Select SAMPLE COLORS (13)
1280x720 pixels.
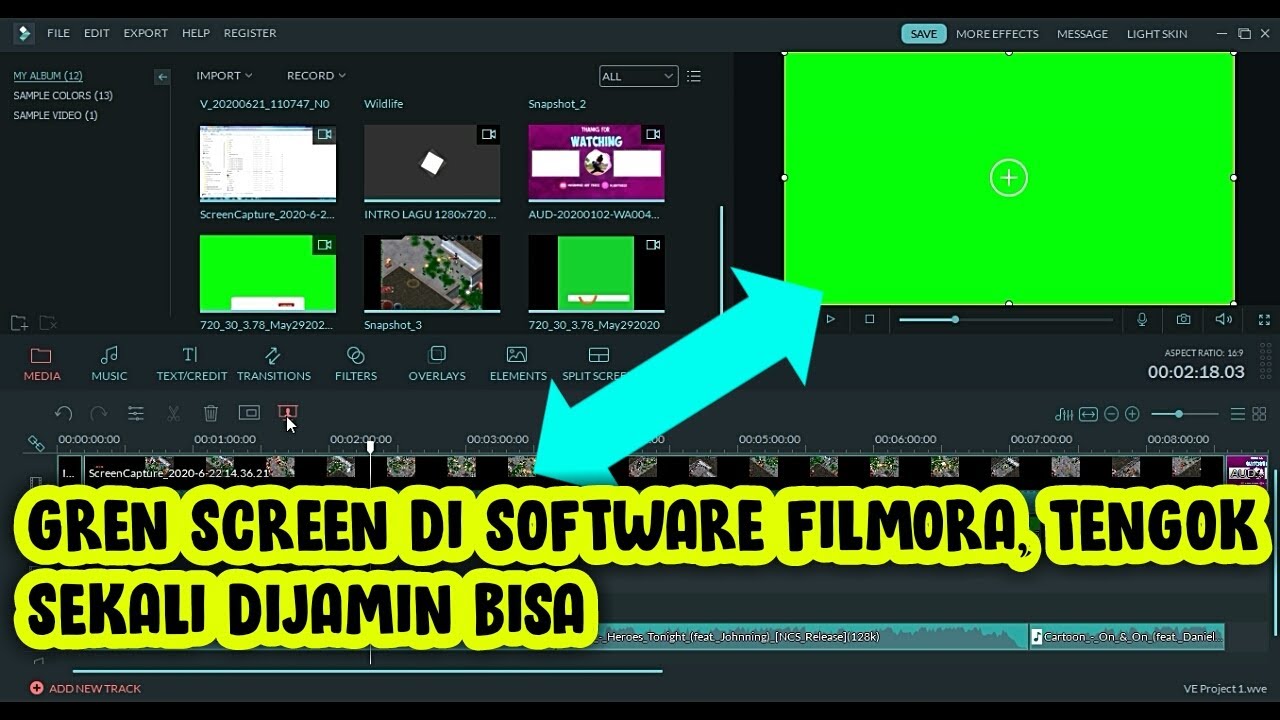coord(63,96)
